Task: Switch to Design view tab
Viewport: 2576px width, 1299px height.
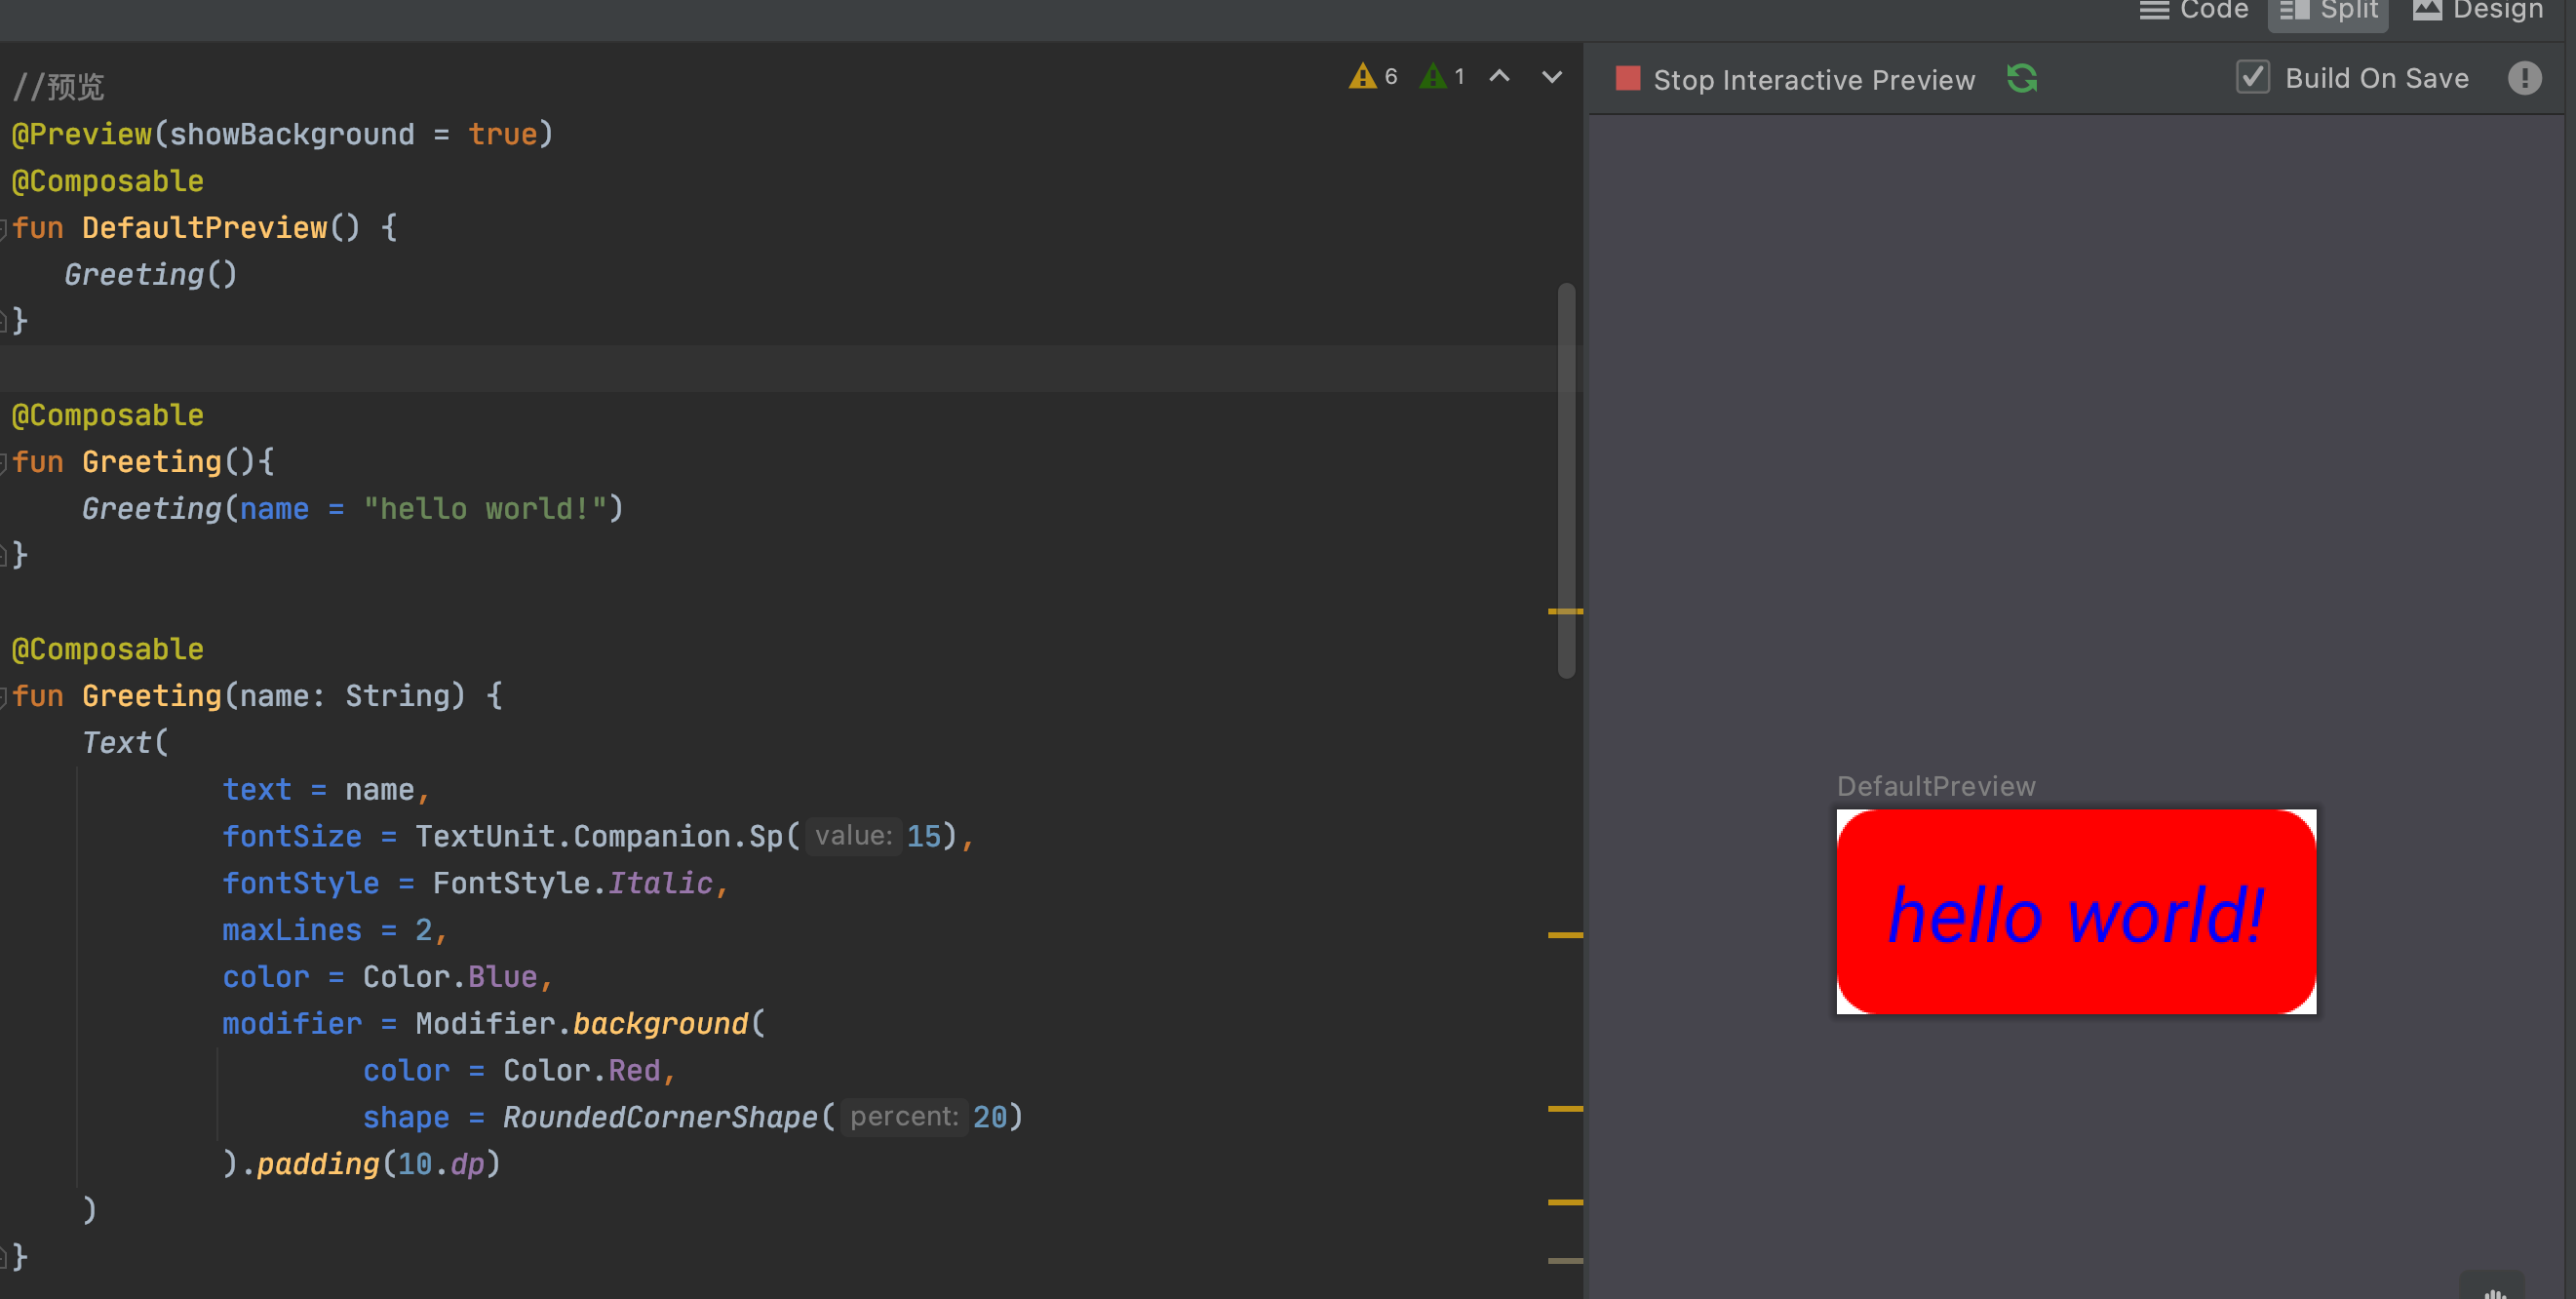Action: coord(2478,11)
